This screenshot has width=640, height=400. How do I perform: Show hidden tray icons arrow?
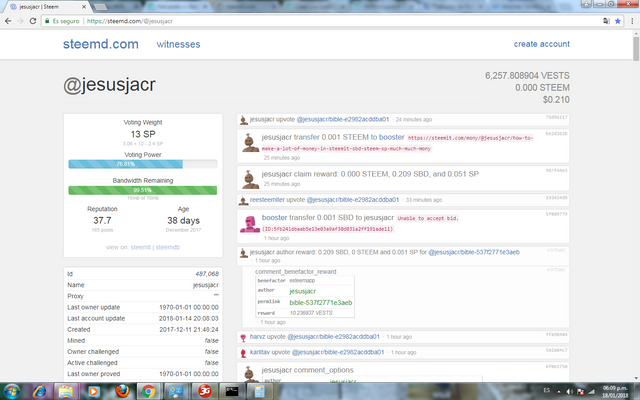(x=559, y=392)
